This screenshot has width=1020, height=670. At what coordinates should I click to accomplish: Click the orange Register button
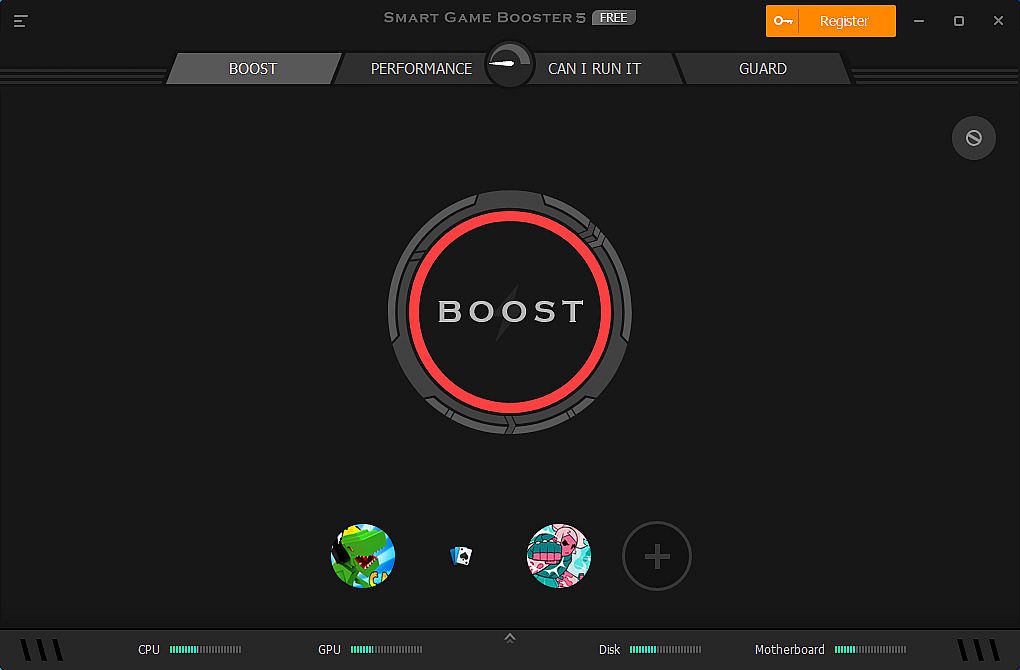[831, 21]
